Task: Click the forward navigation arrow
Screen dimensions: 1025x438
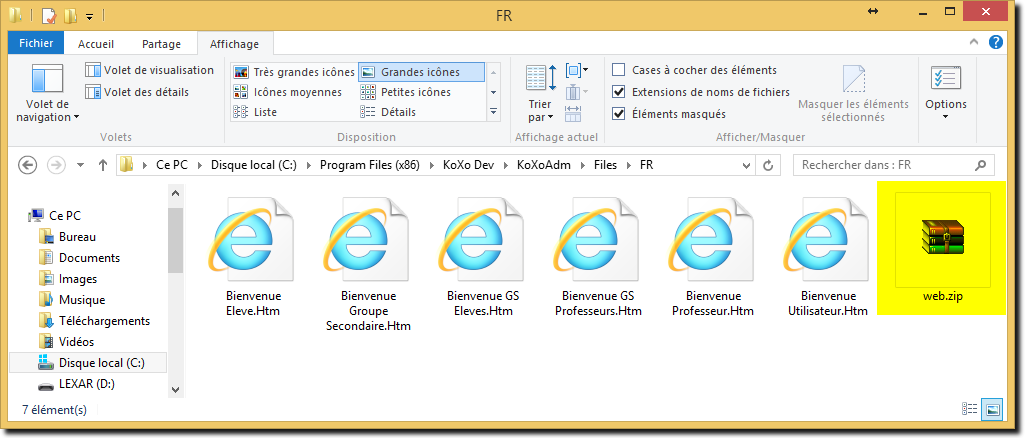Action: 57,165
